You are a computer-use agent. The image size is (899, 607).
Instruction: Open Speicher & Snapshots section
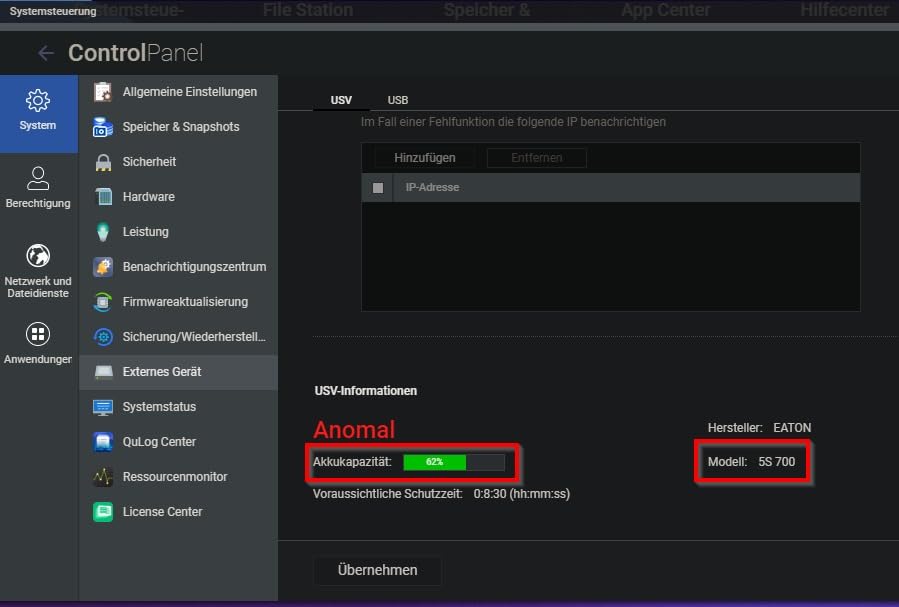181,127
